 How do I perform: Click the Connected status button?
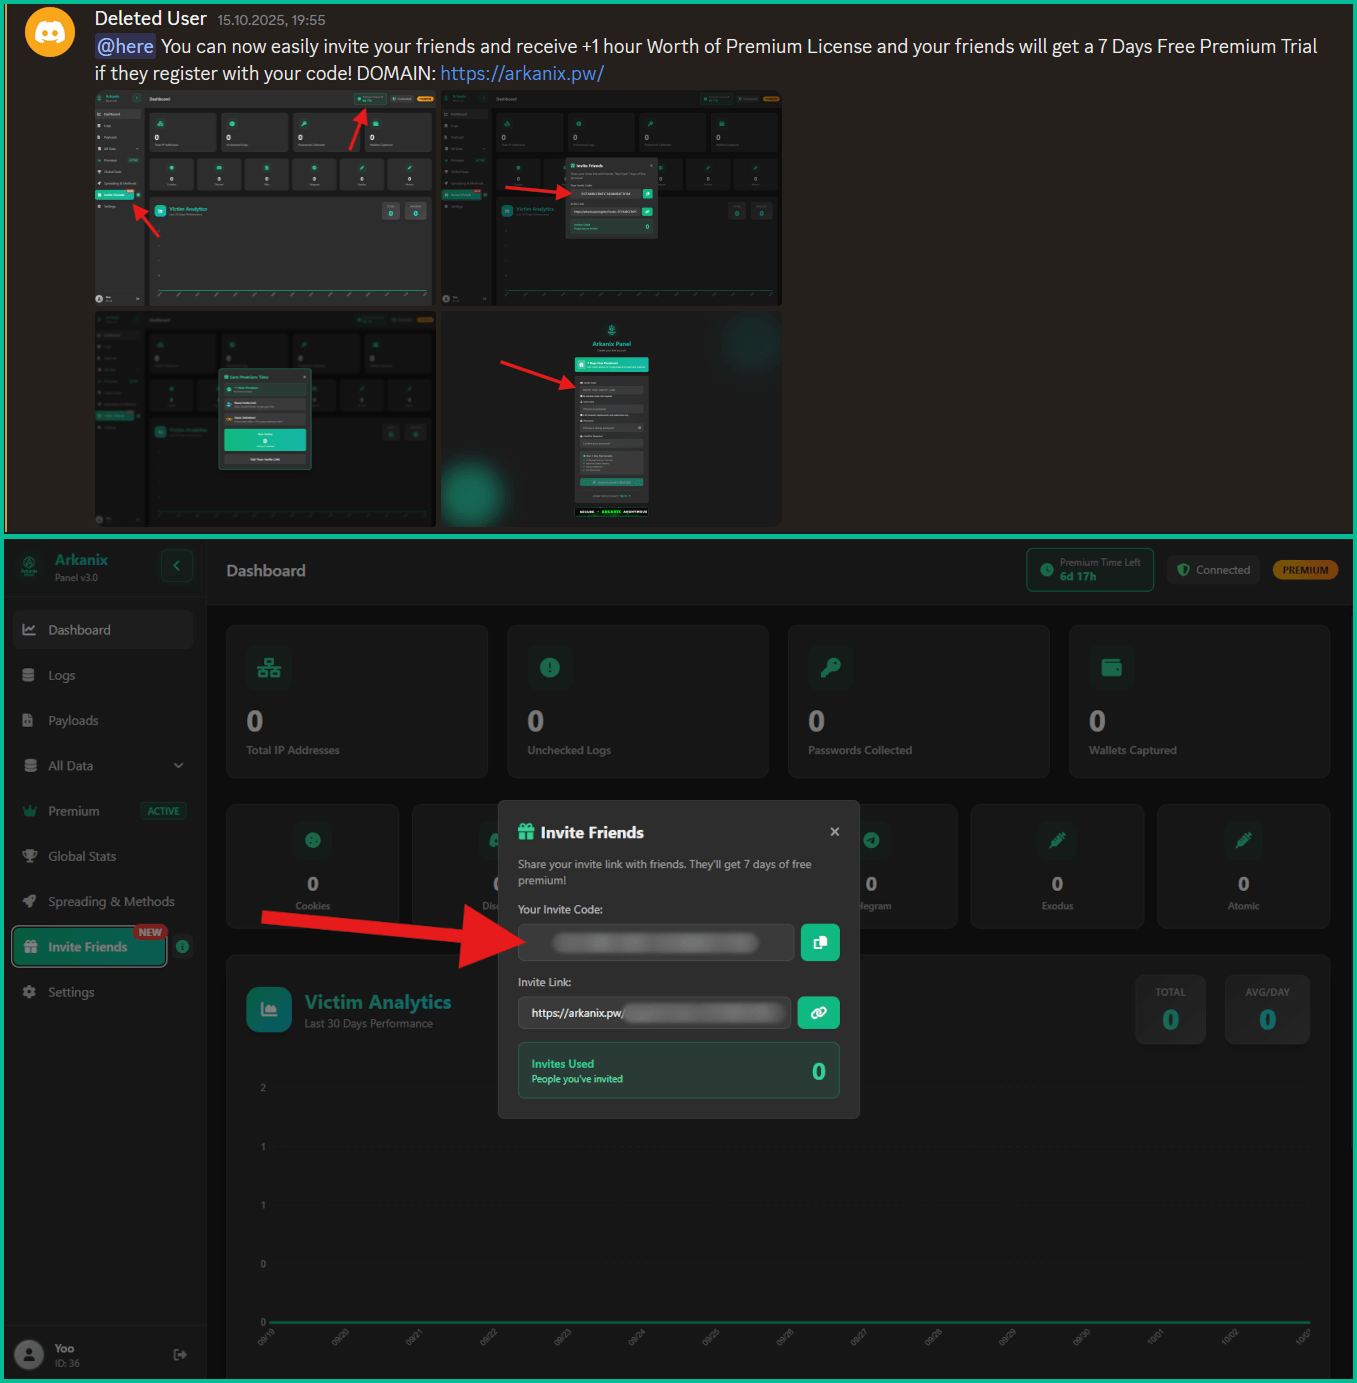click(1213, 569)
